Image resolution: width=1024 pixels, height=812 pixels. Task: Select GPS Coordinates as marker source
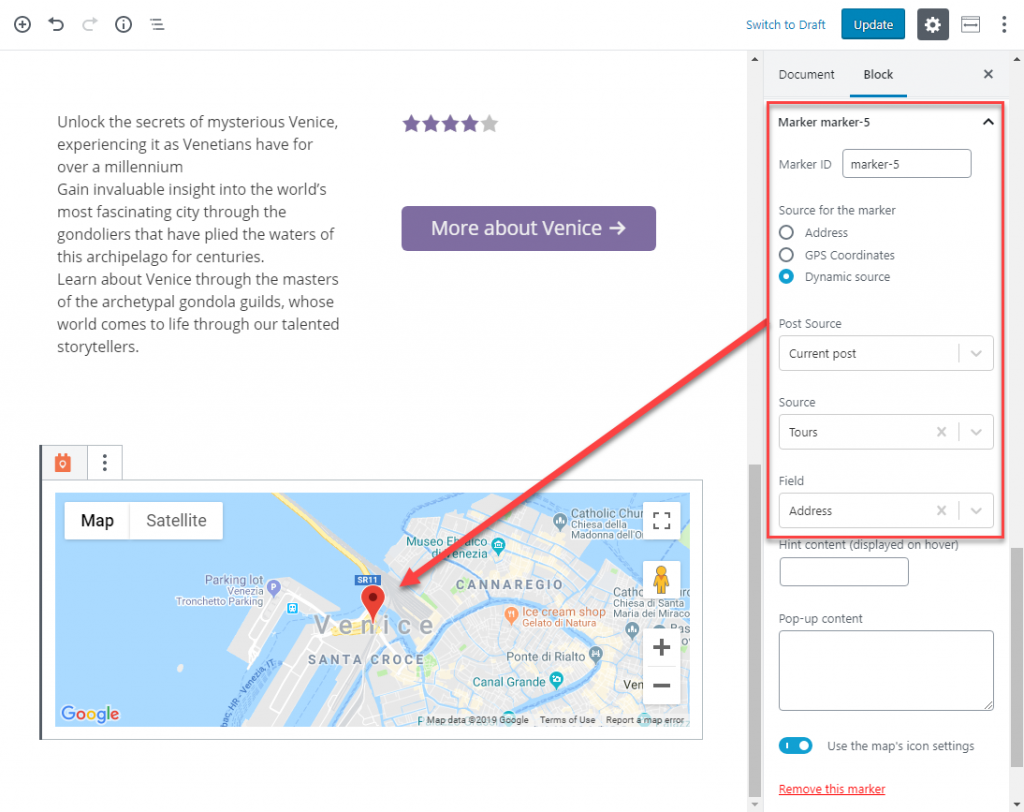click(x=788, y=254)
